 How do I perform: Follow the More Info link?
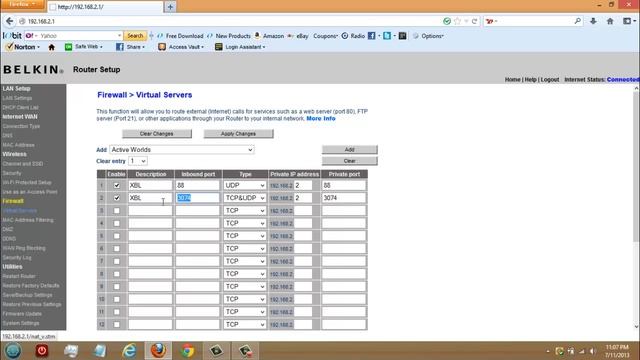click(x=321, y=118)
